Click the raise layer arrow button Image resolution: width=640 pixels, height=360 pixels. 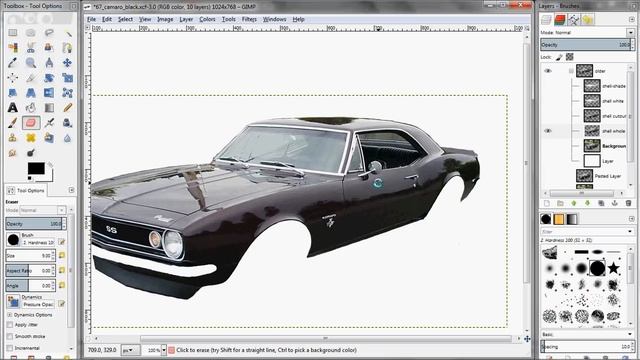point(574,203)
